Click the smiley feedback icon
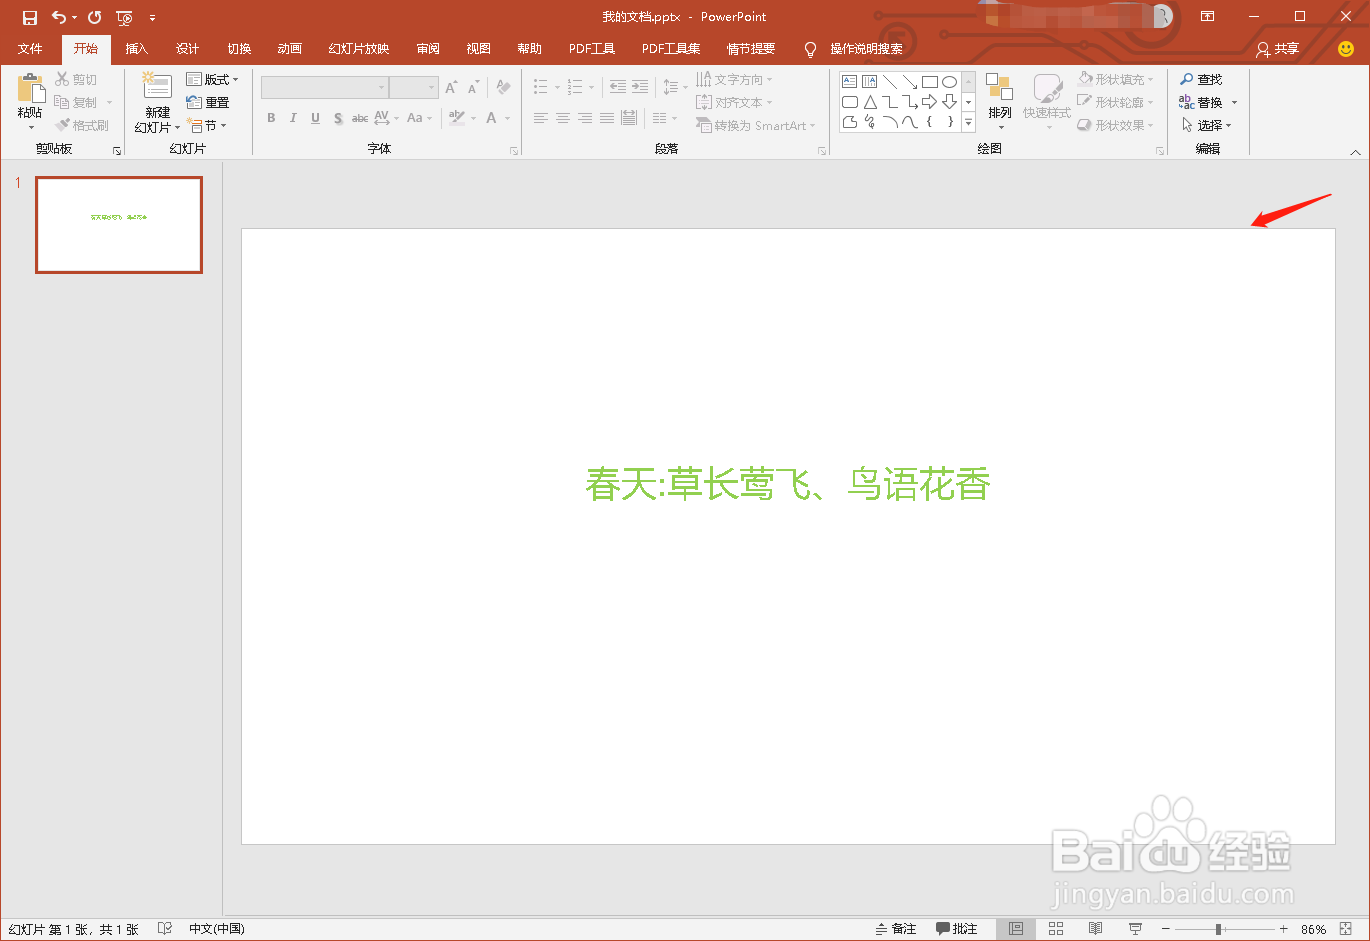 1346,48
